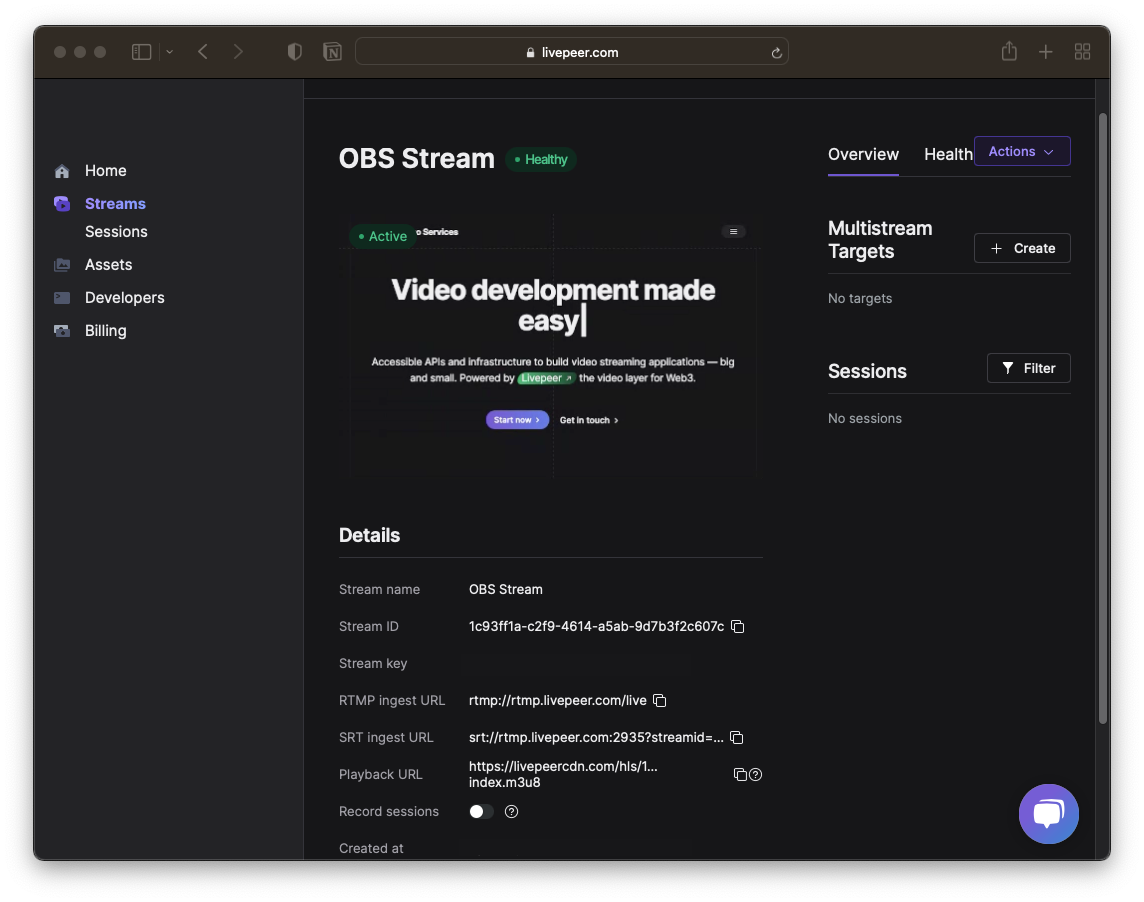
Task: Copy the Stream ID value
Action: (x=738, y=627)
